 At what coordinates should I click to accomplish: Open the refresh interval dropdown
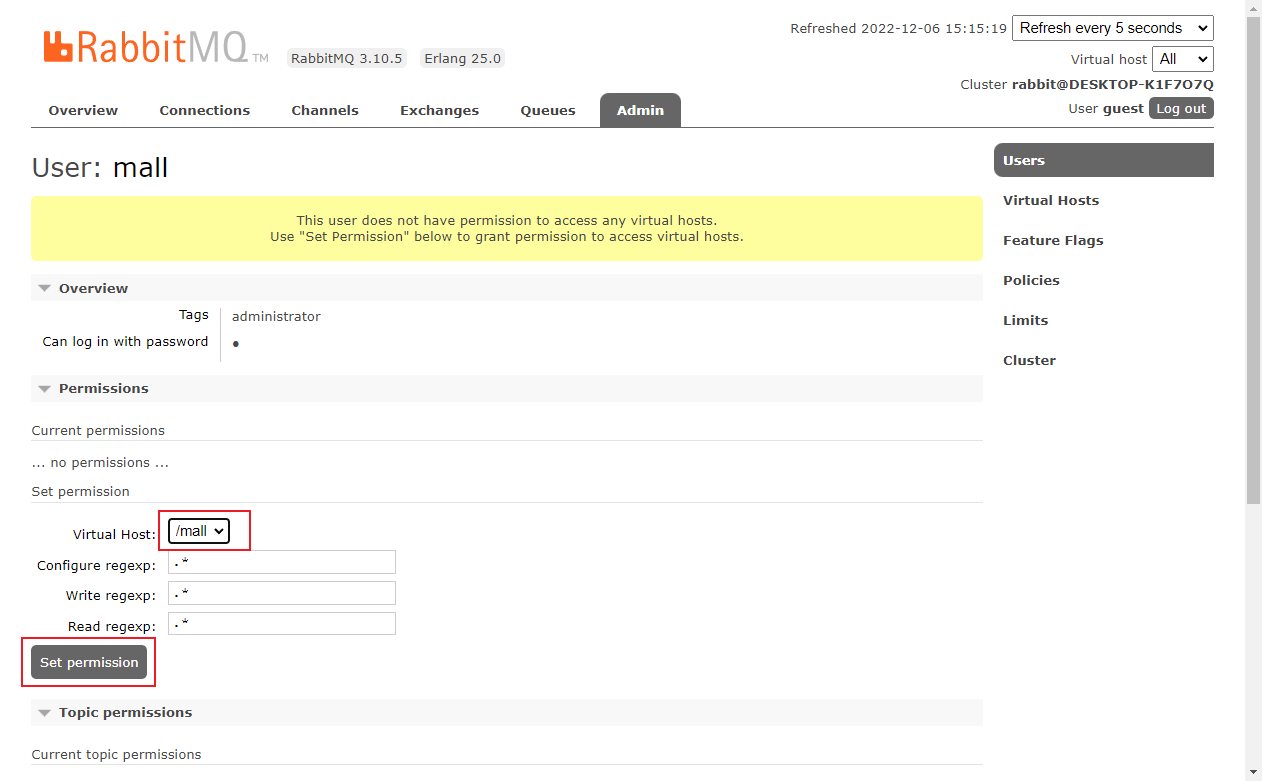(x=1113, y=28)
